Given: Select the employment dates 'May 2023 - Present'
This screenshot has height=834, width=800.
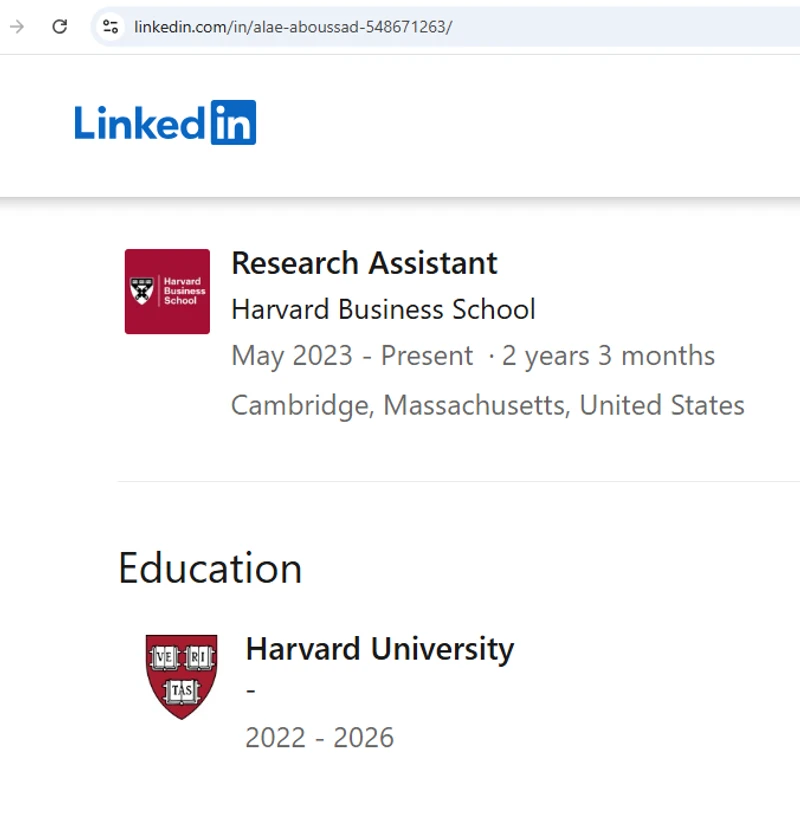Looking at the screenshot, I should tap(350, 356).
